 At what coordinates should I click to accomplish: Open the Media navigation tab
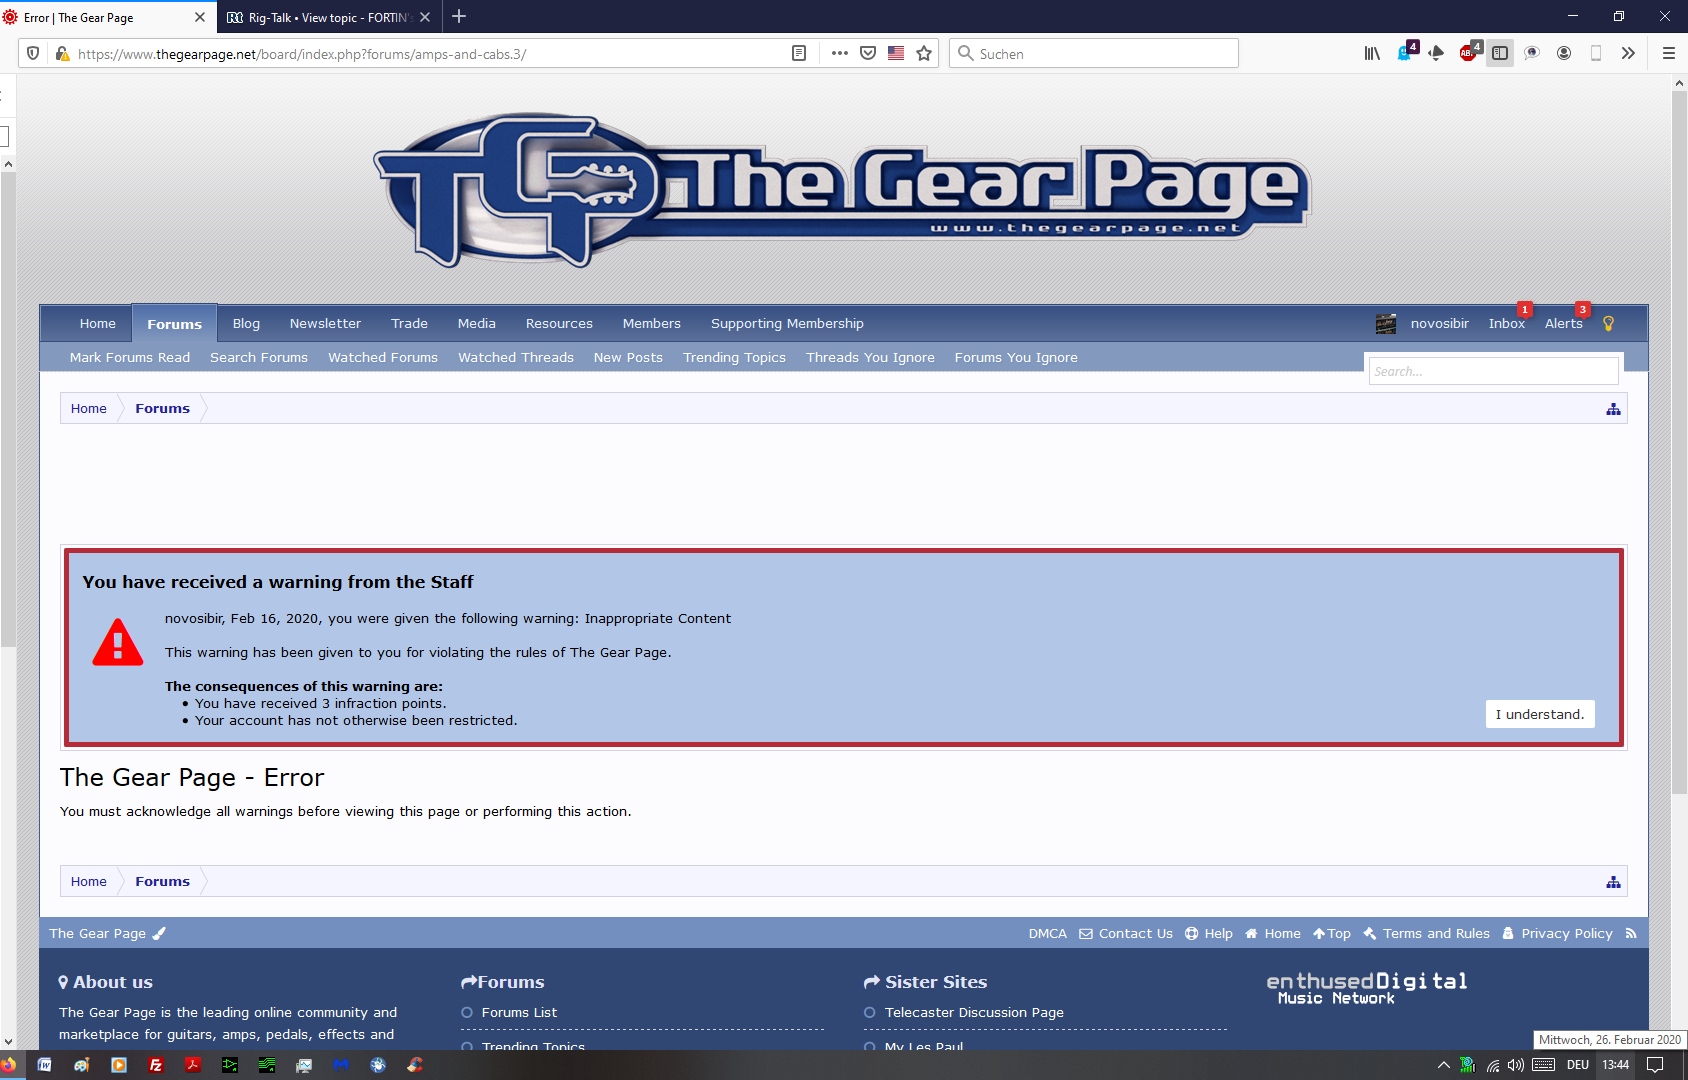[477, 323]
